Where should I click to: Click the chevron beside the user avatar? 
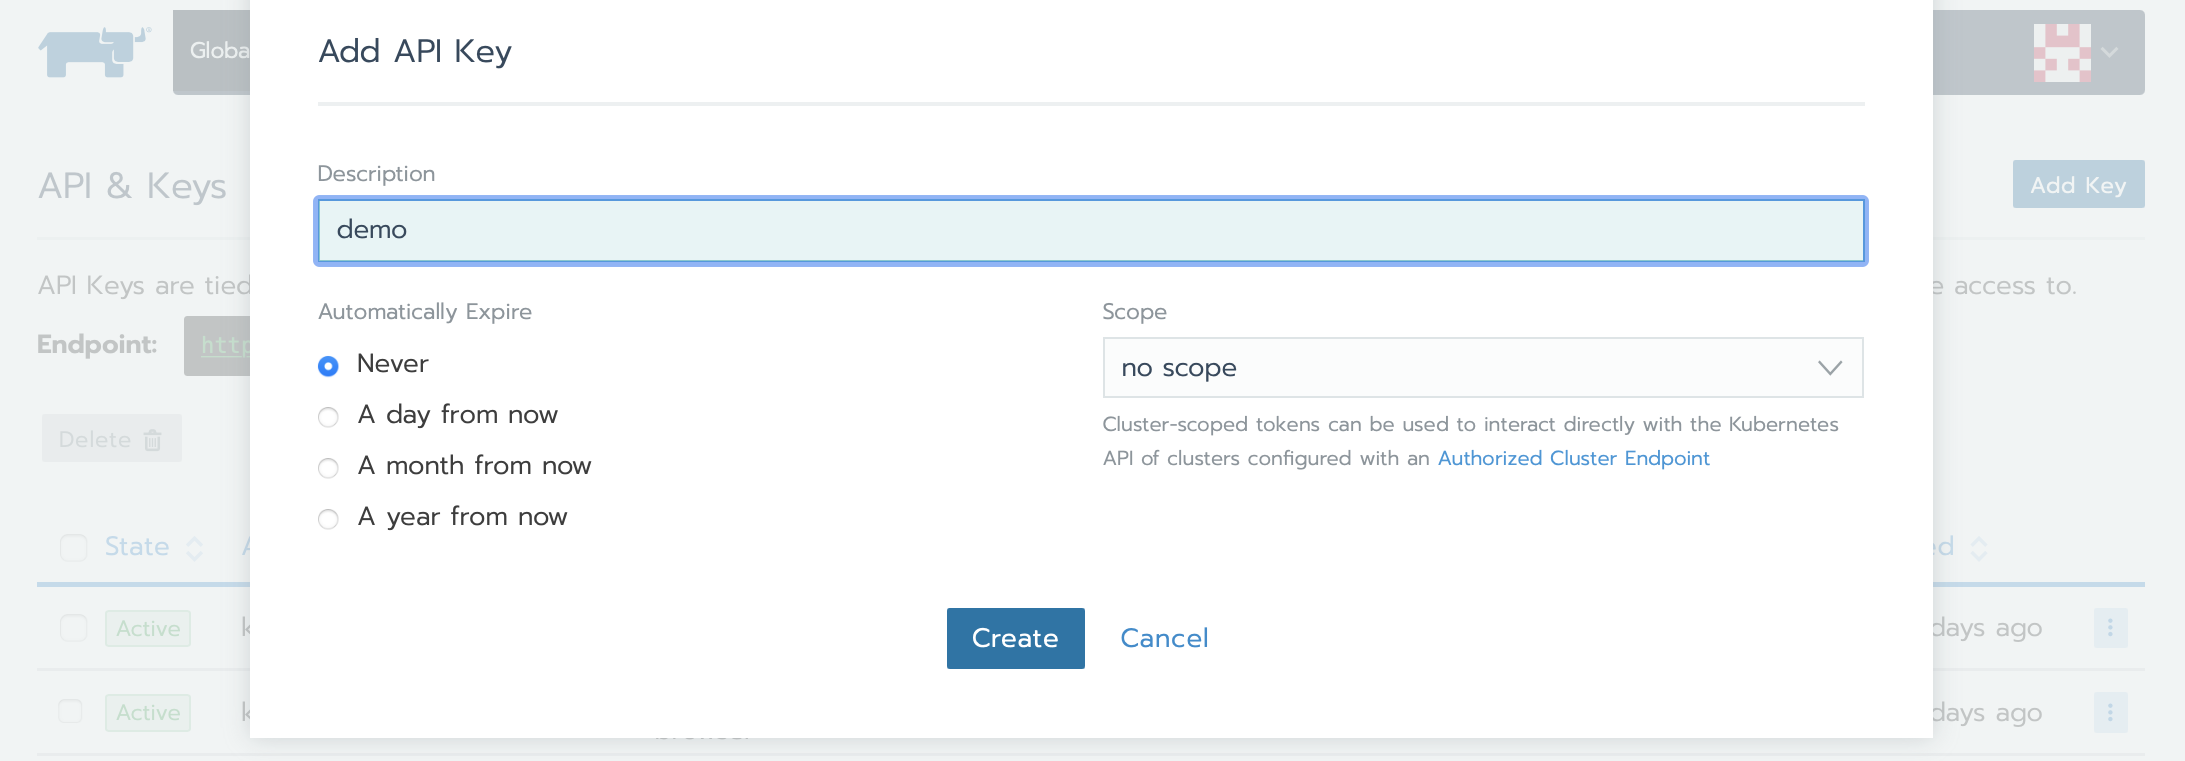point(2110,53)
